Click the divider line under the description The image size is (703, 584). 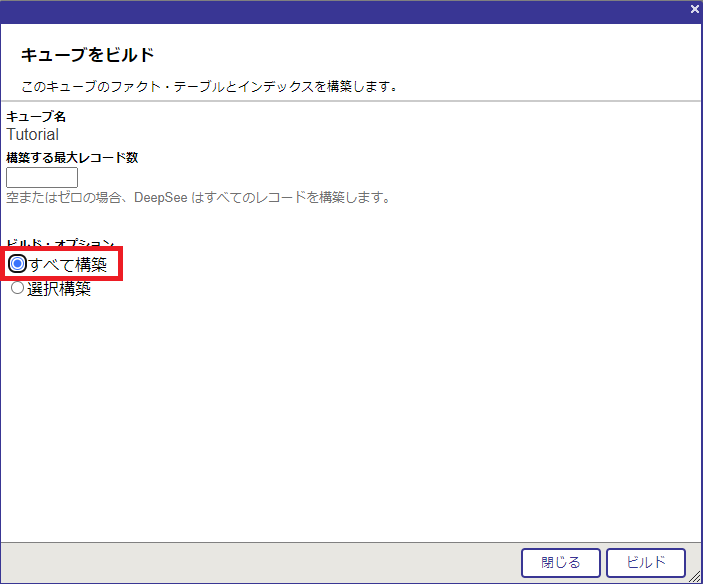point(350,100)
